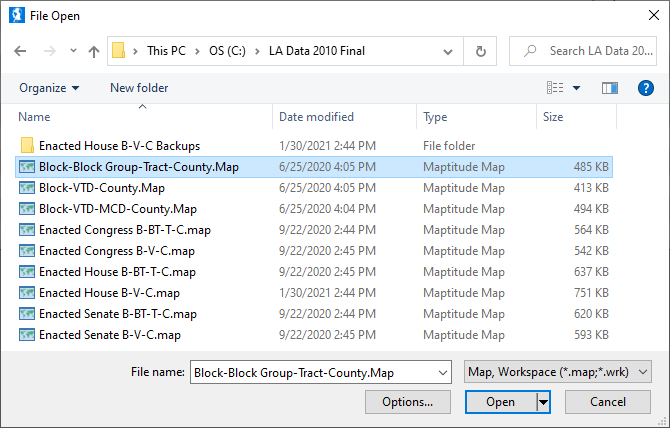
Task: Refresh the folder contents
Action: (x=481, y=51)
